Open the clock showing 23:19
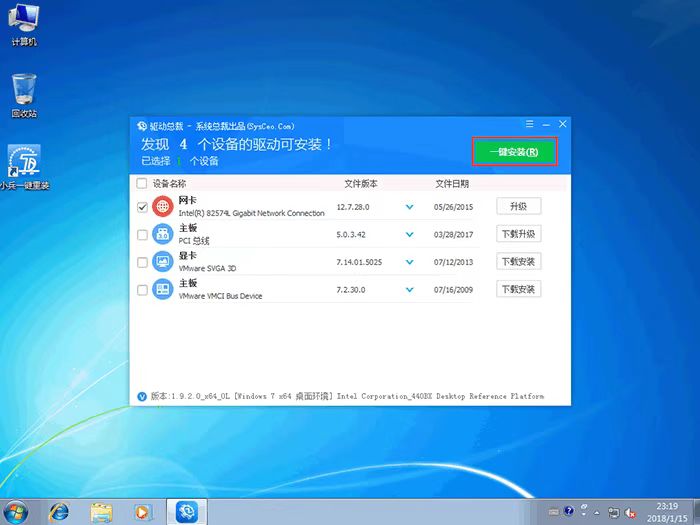Screen dimensions: 700x525 (x=667, y=512)
